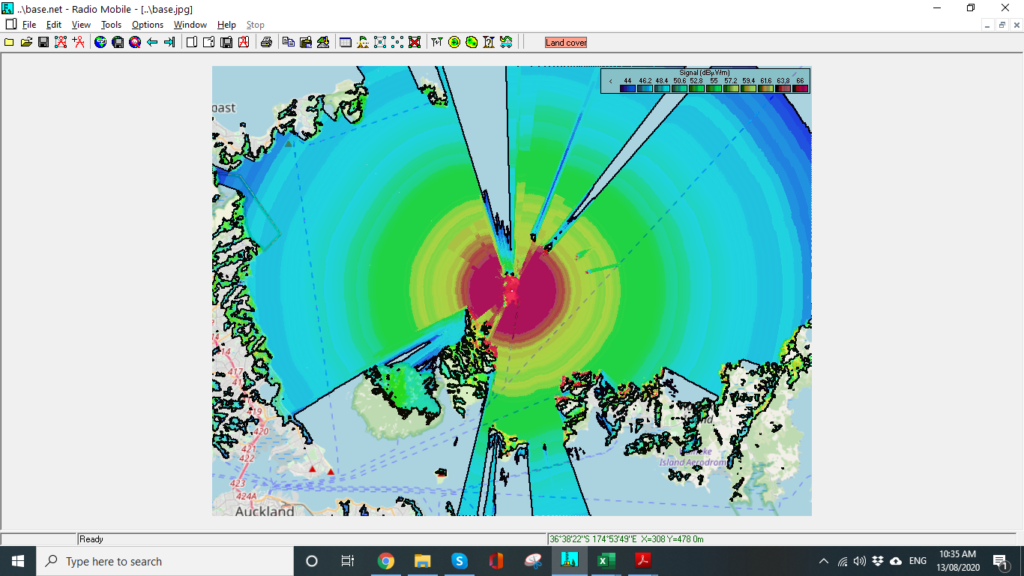Click the Type here to search box

(165, 561)
